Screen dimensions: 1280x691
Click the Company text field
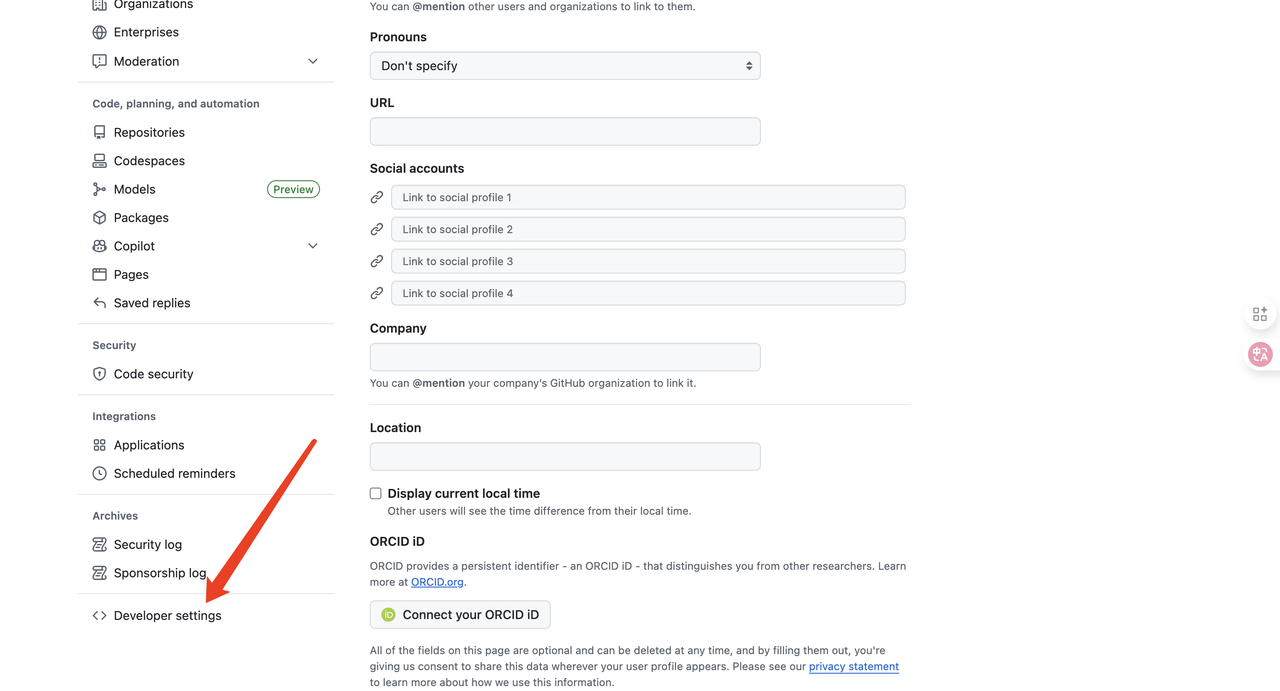coord(565,357)
